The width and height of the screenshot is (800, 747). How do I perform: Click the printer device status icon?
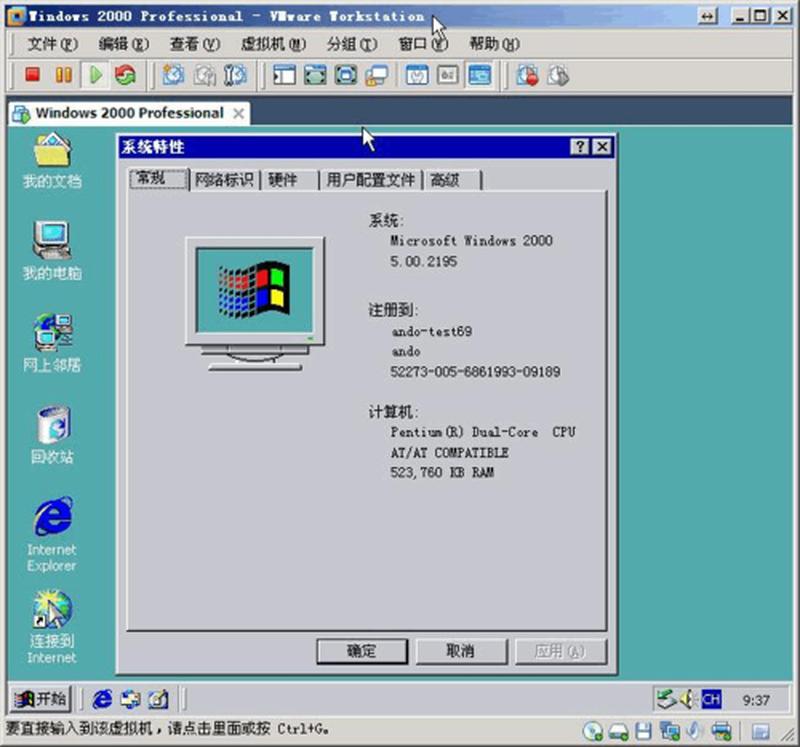point(721,731)
